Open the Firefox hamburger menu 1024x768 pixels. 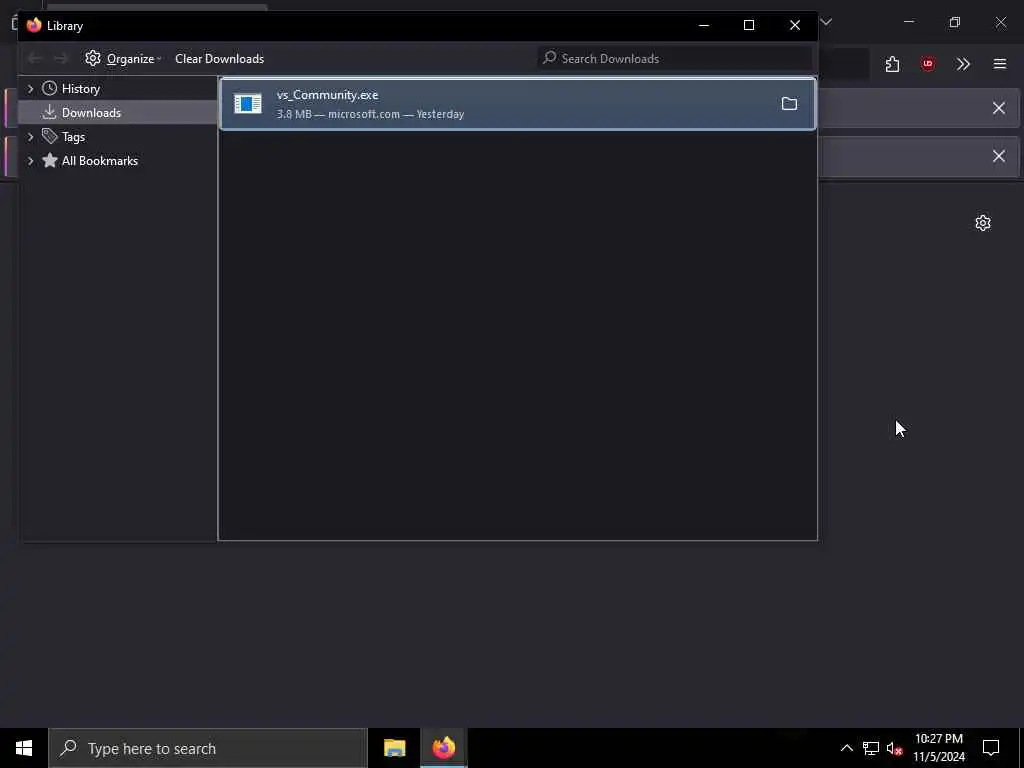999,64
